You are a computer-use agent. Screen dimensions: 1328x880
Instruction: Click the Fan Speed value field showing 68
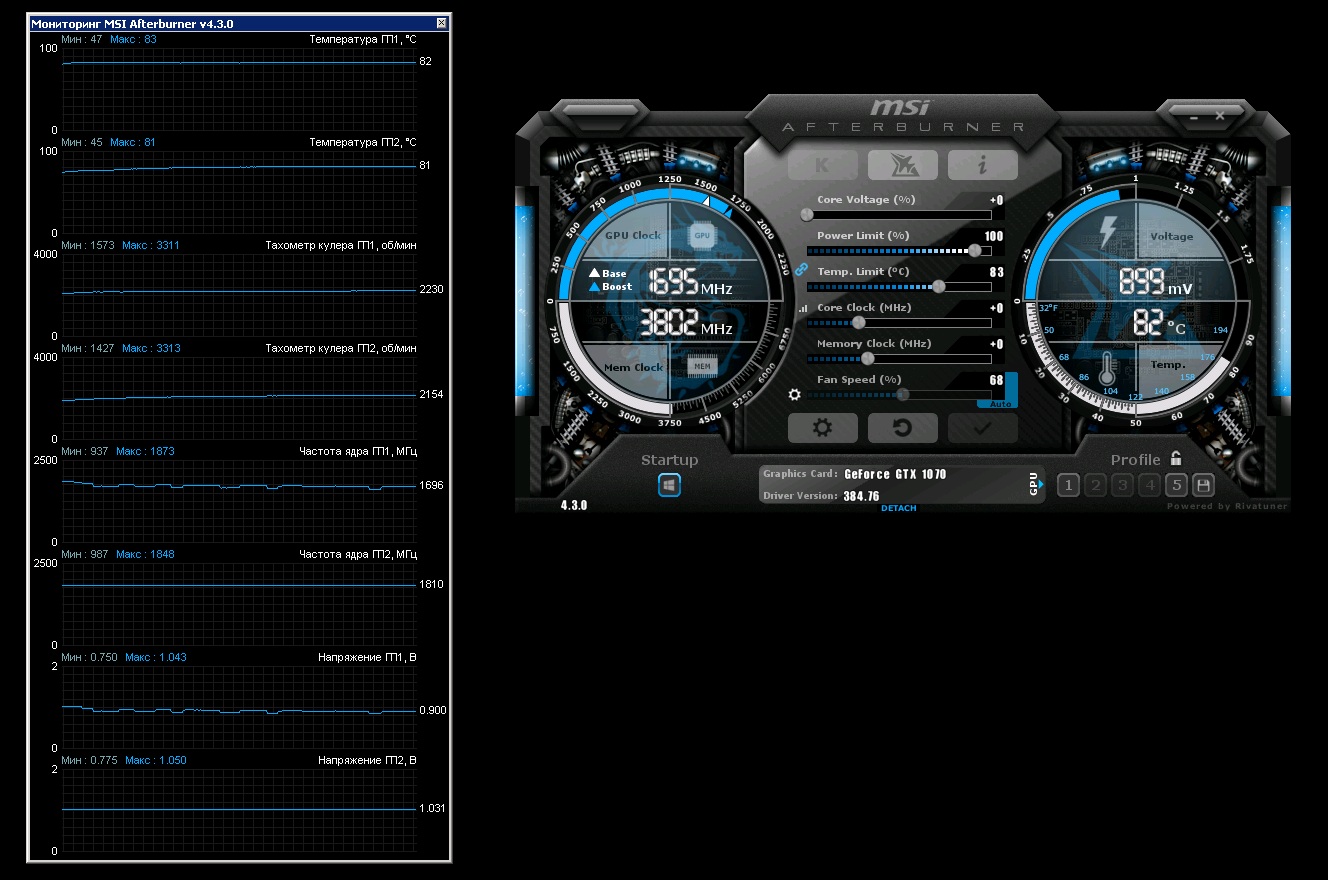coord(997,380)
